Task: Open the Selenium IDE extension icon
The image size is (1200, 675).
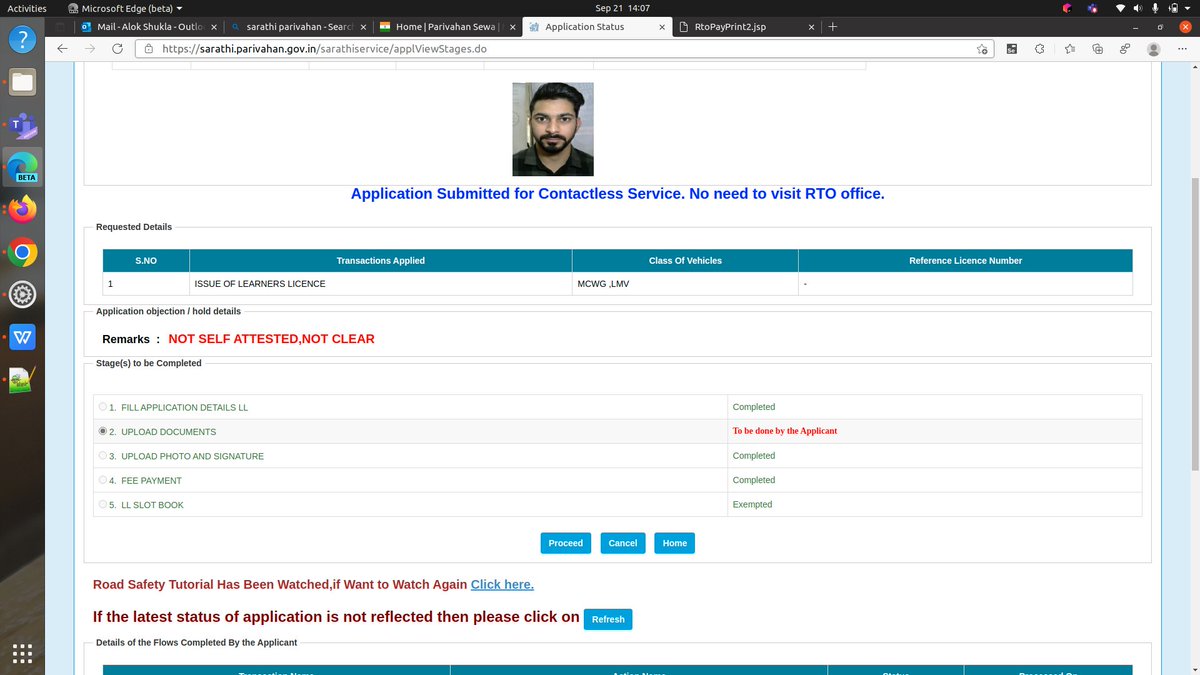Action: 1012,48
